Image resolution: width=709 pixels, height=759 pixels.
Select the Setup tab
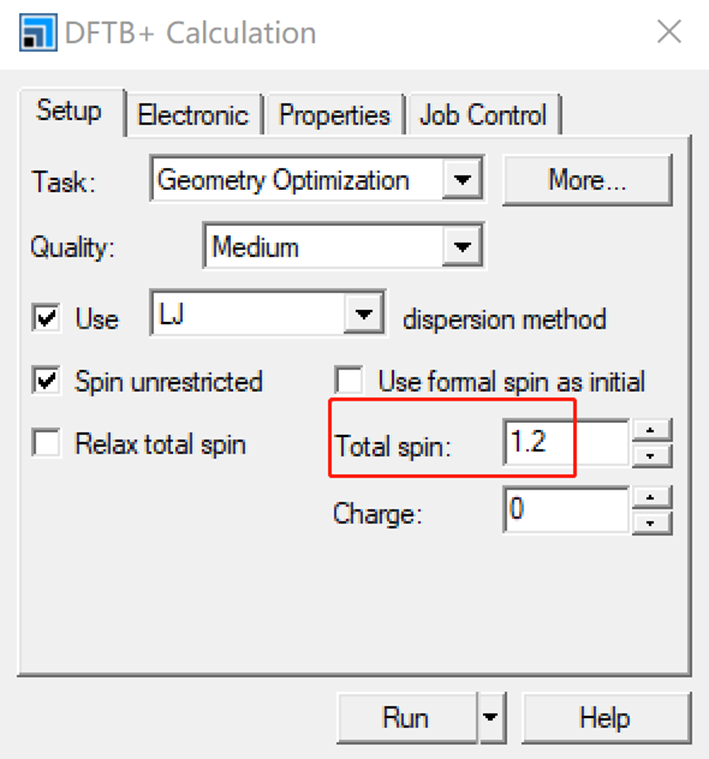(x=69, y=111)
